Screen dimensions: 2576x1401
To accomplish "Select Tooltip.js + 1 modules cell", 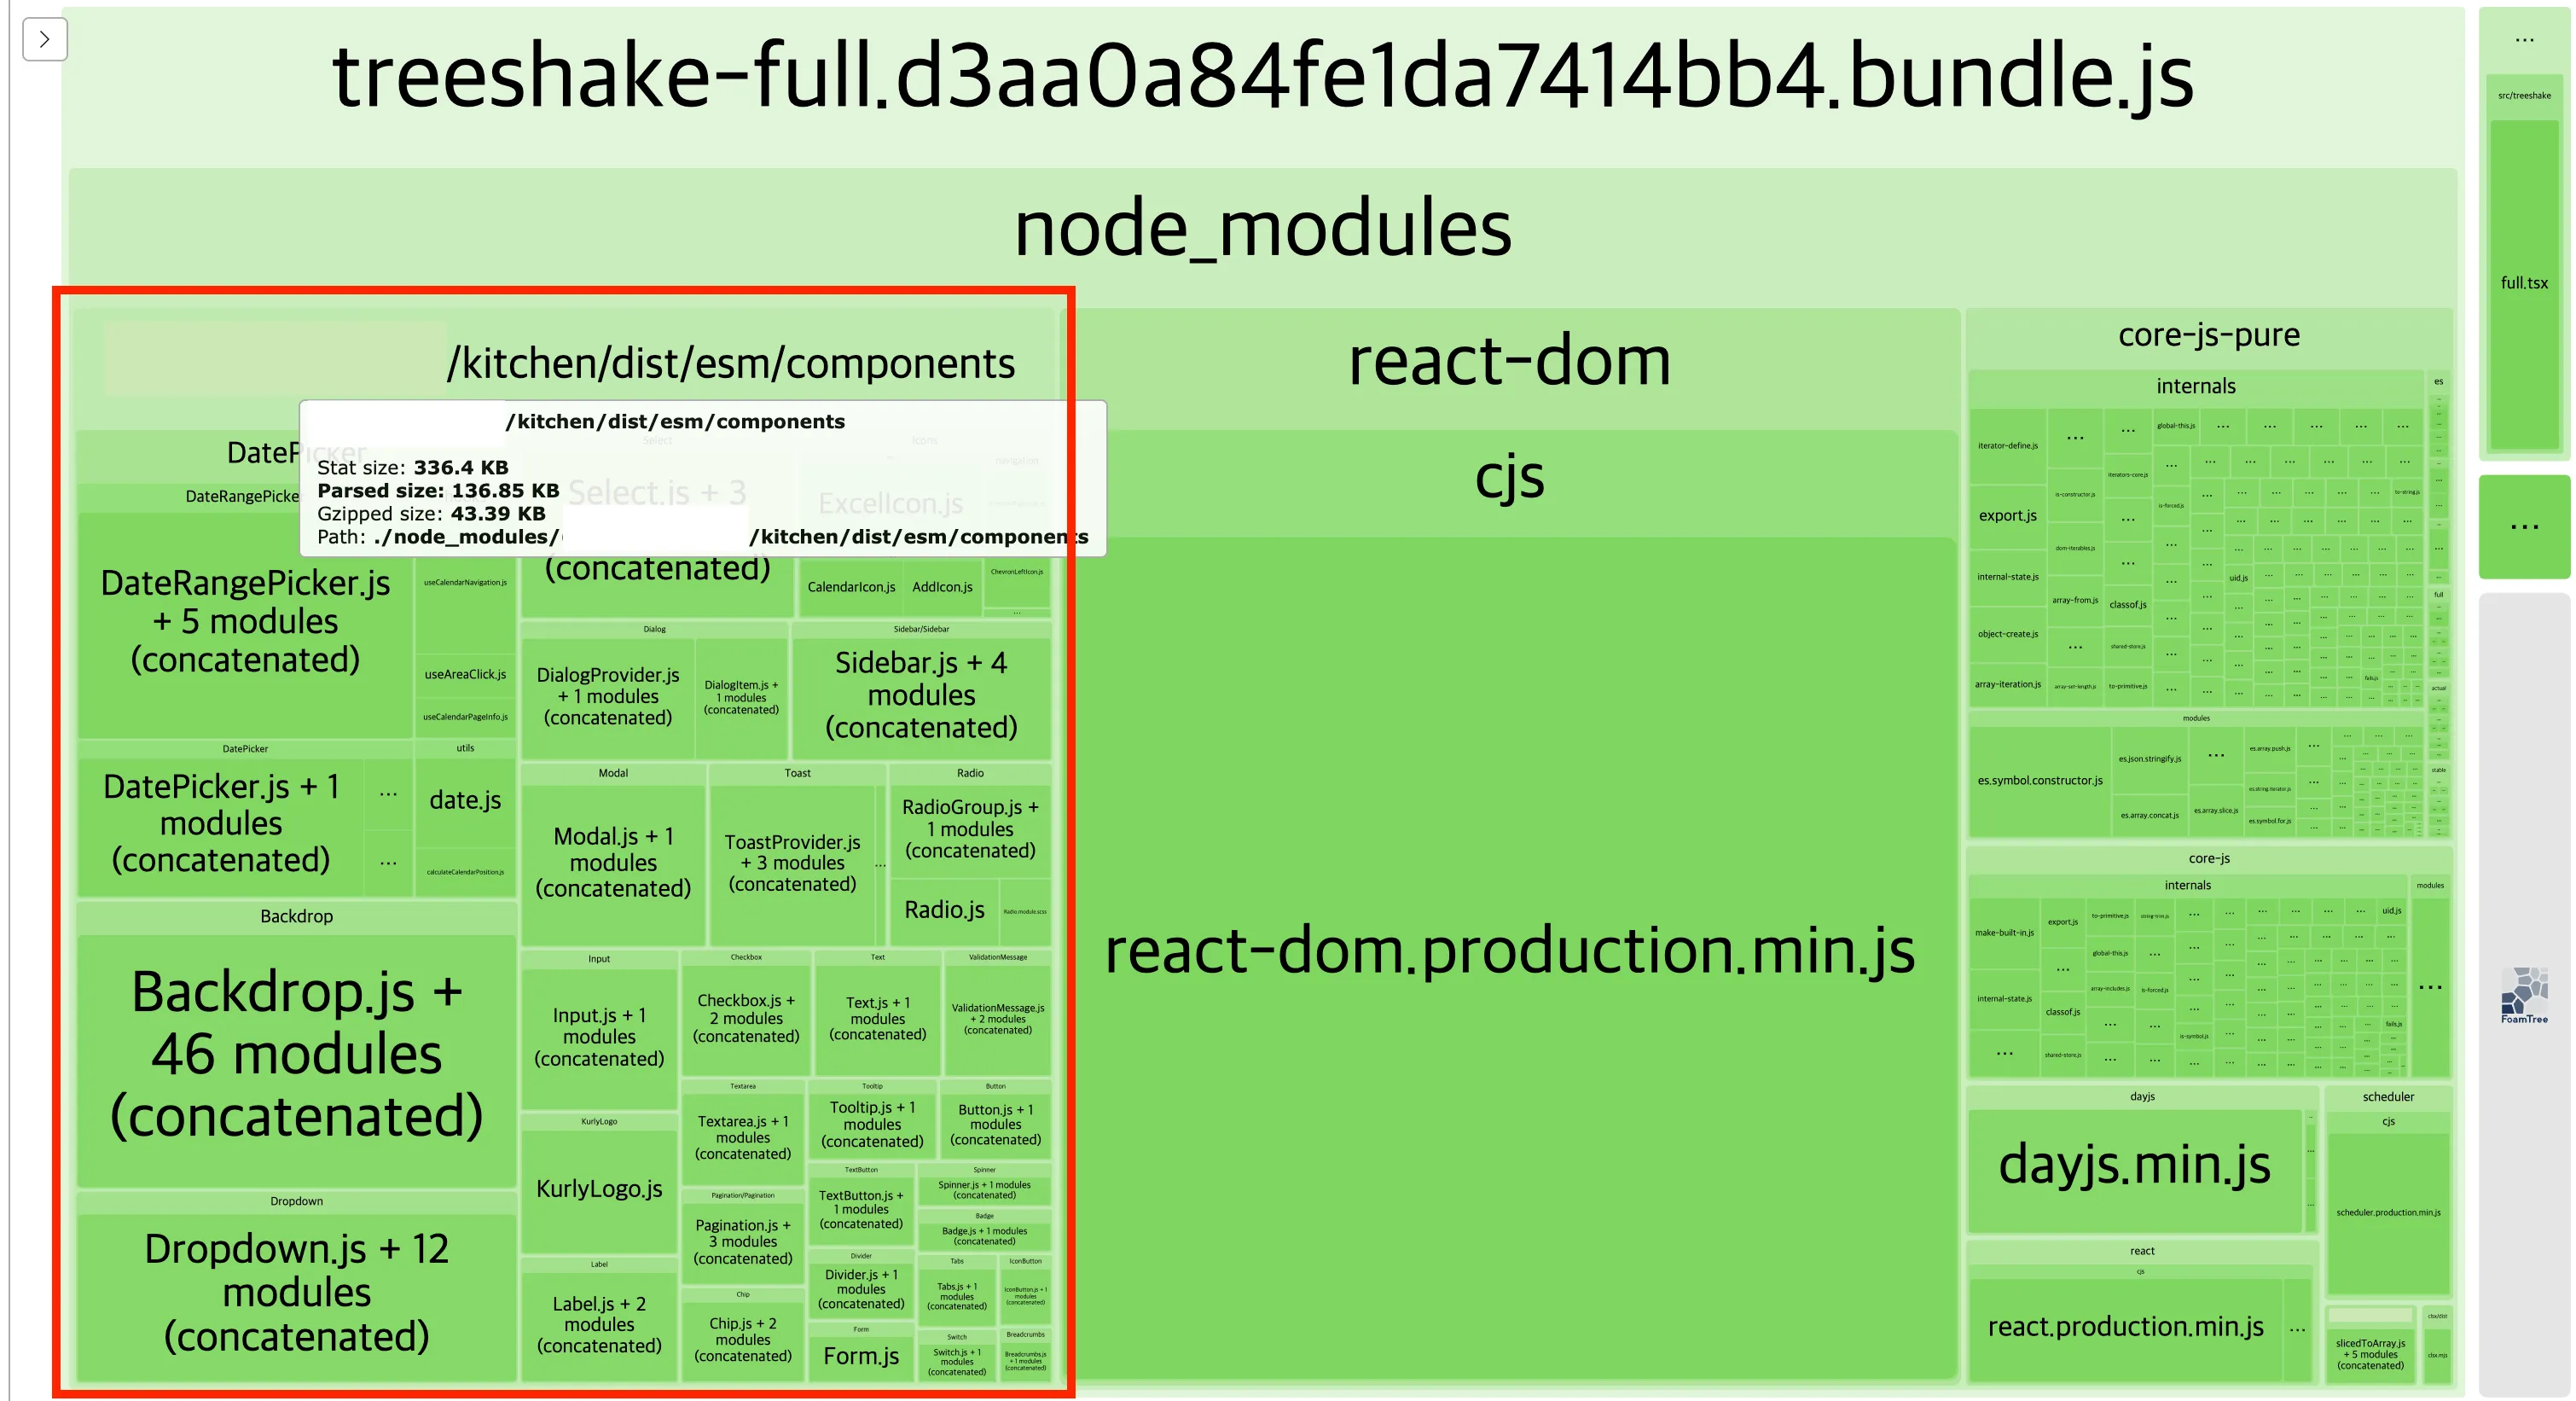I will point(872,1125).
